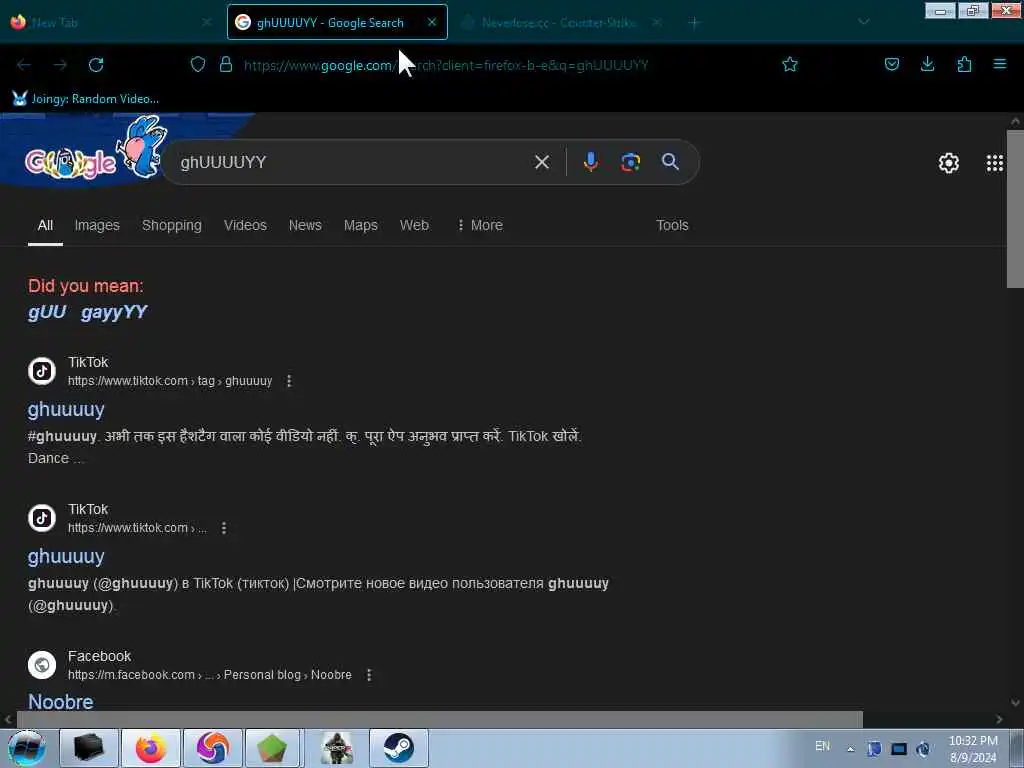Open Steam from the taskbar

[399, 748]
